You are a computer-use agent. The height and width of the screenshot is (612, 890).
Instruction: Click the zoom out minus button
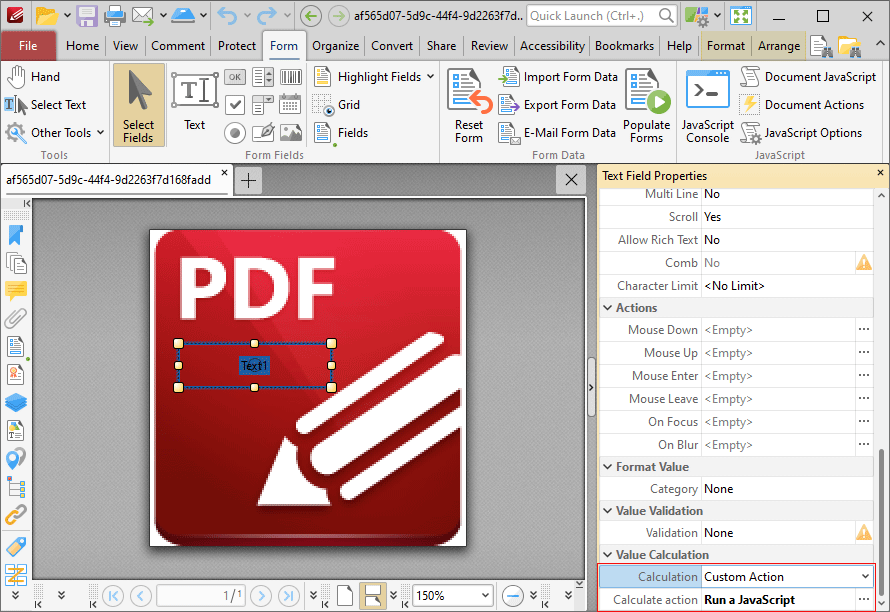coord(513,596)
